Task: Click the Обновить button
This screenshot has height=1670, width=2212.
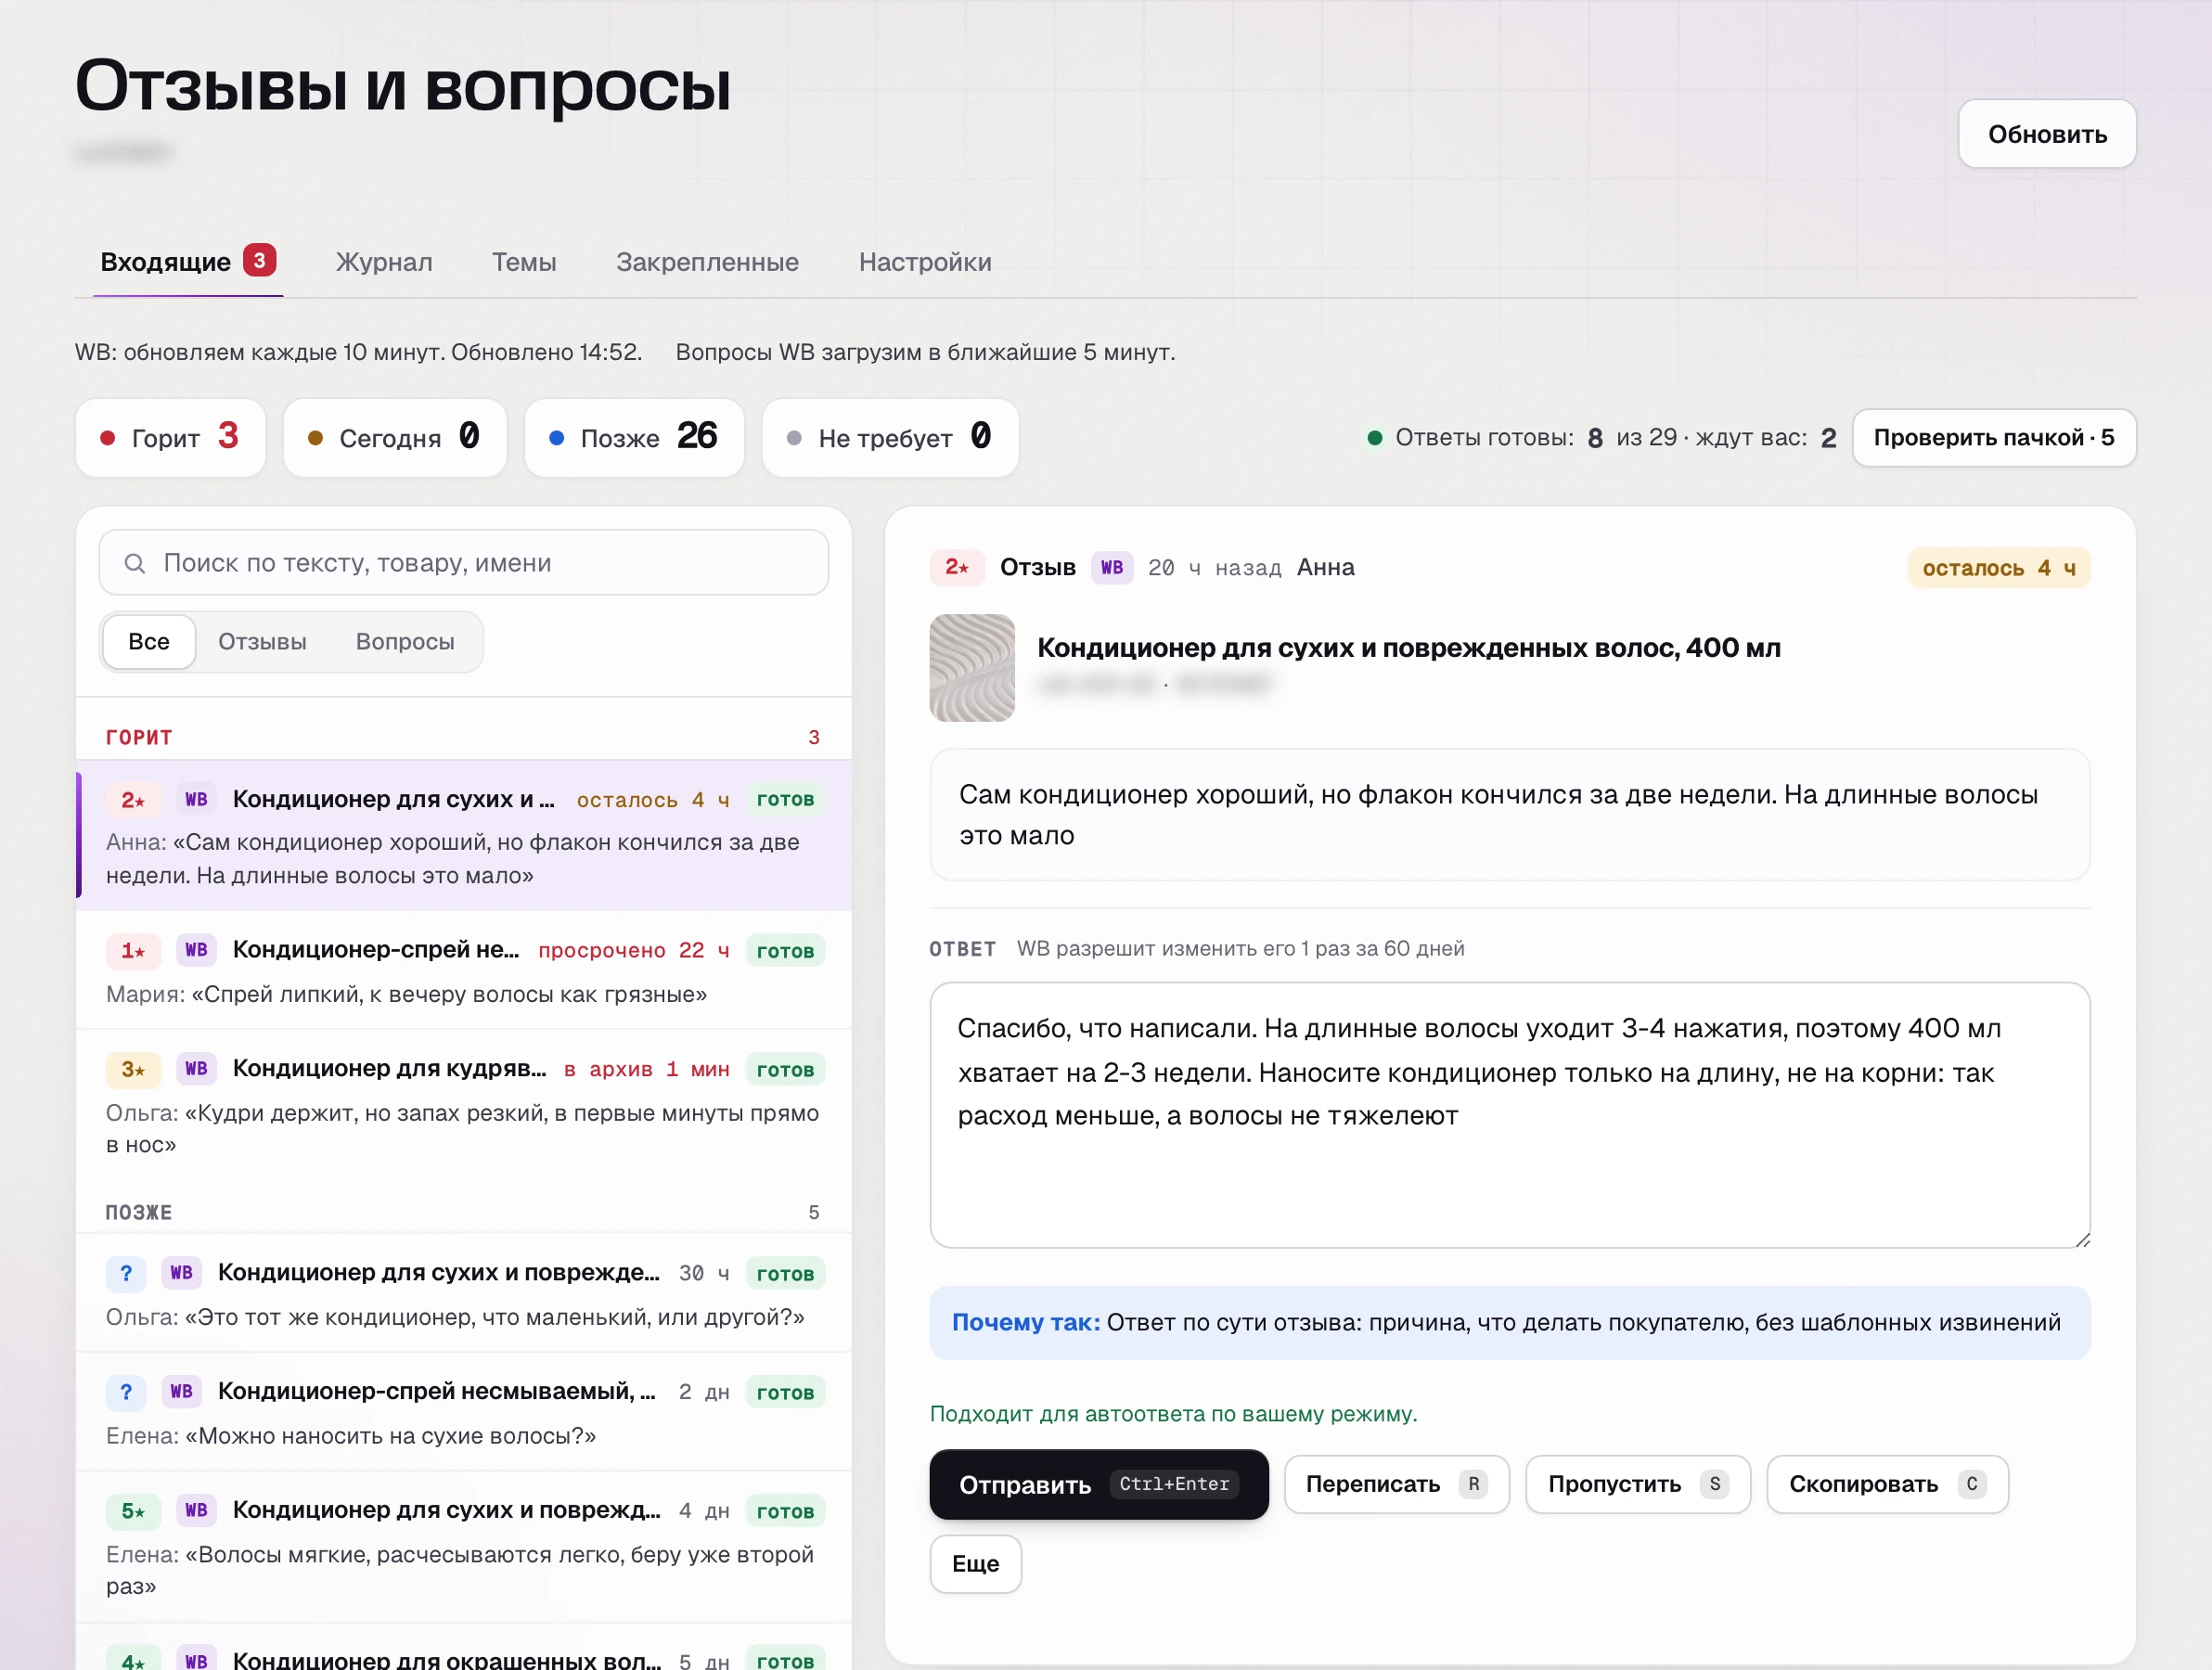Action: click(2046, 134)
